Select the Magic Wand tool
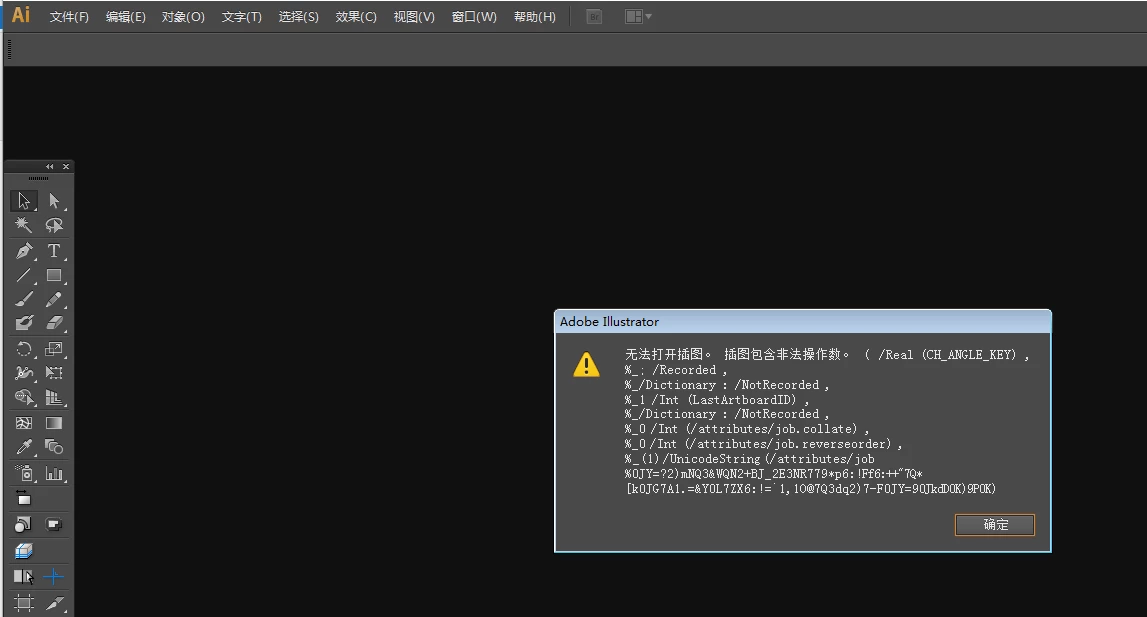This screenshot has width=1147, height=617. point(23,225)
